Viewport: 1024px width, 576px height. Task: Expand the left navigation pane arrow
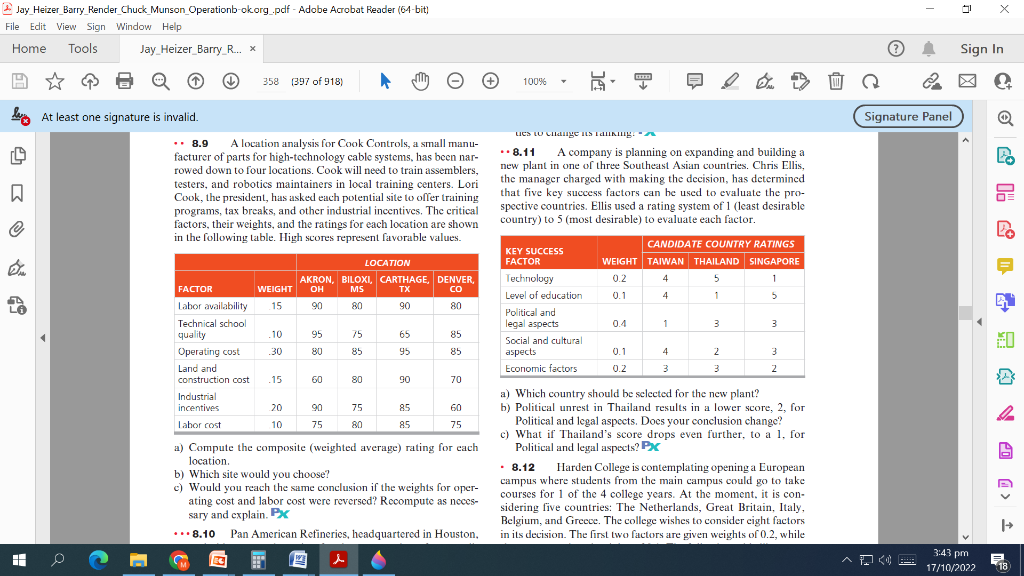pos(42,338)
